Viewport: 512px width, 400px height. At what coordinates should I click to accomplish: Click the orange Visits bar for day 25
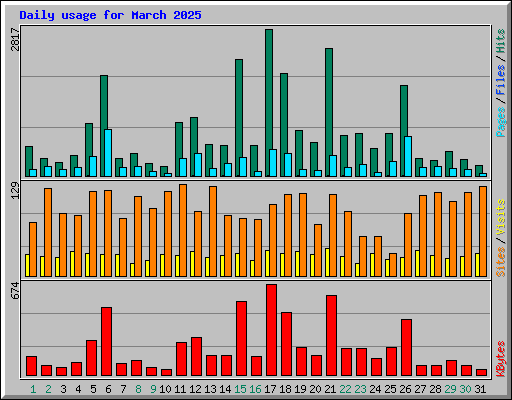click(x=393, y=265)
